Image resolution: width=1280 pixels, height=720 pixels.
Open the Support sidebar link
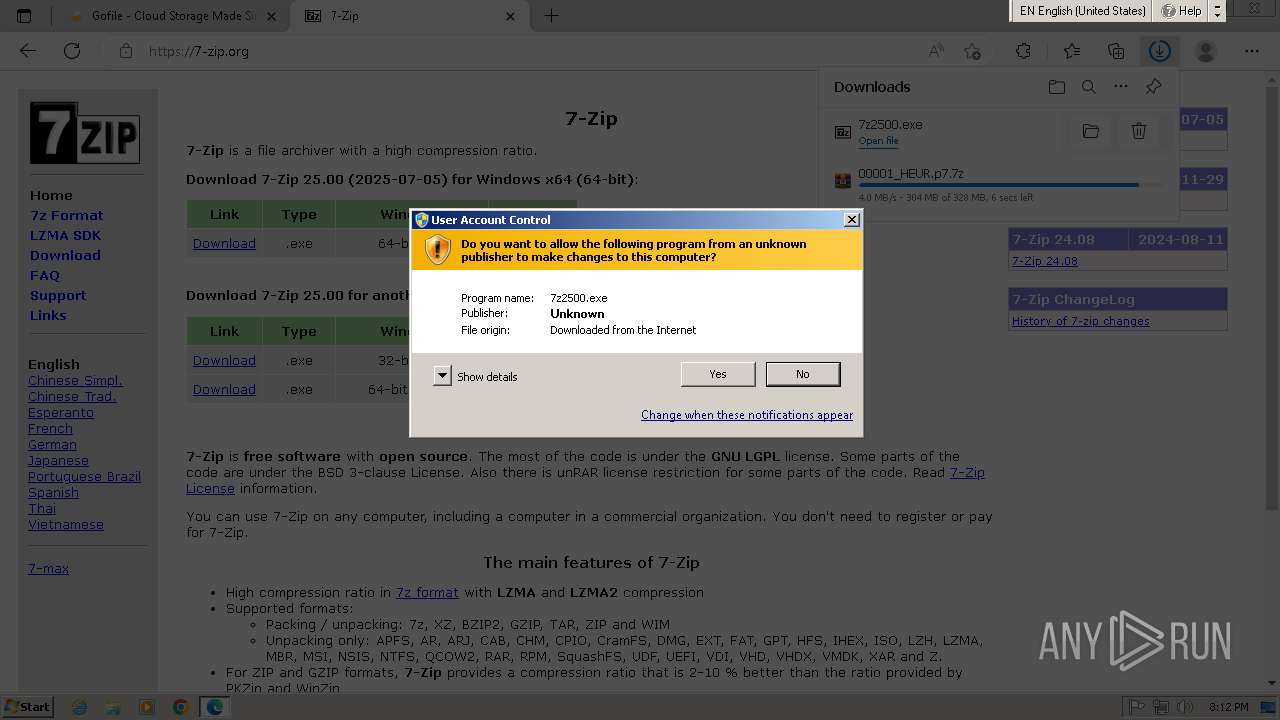[58, 295]
